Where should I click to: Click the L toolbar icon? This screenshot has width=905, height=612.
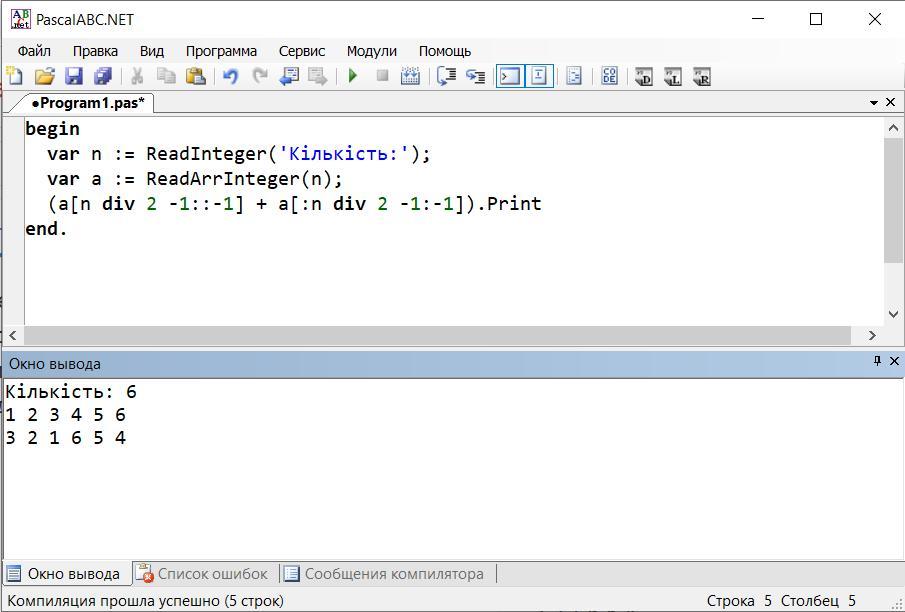673,76
